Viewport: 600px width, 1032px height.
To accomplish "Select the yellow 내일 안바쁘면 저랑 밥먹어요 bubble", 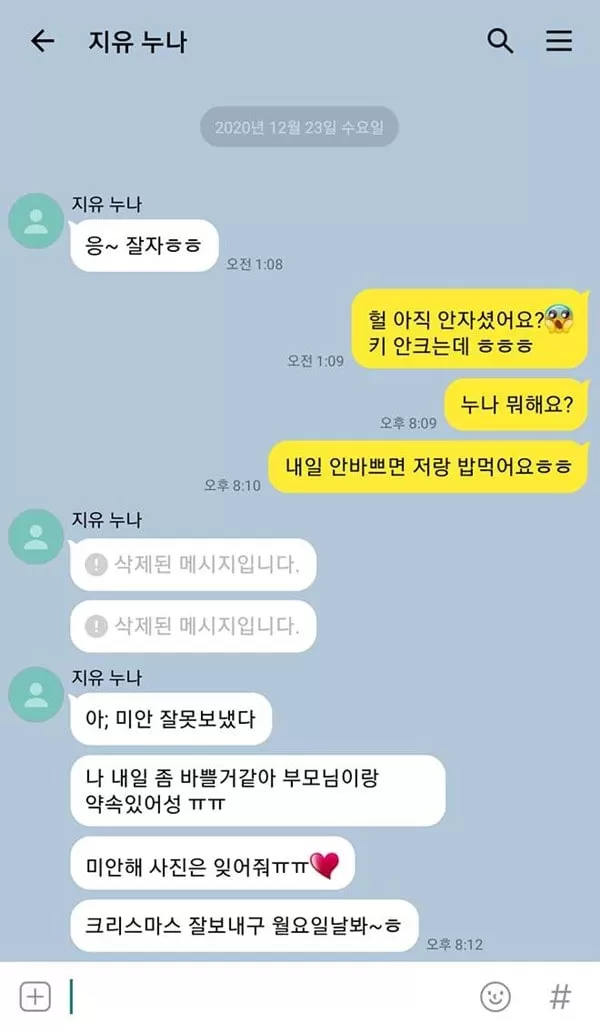I will click(428, 467).
